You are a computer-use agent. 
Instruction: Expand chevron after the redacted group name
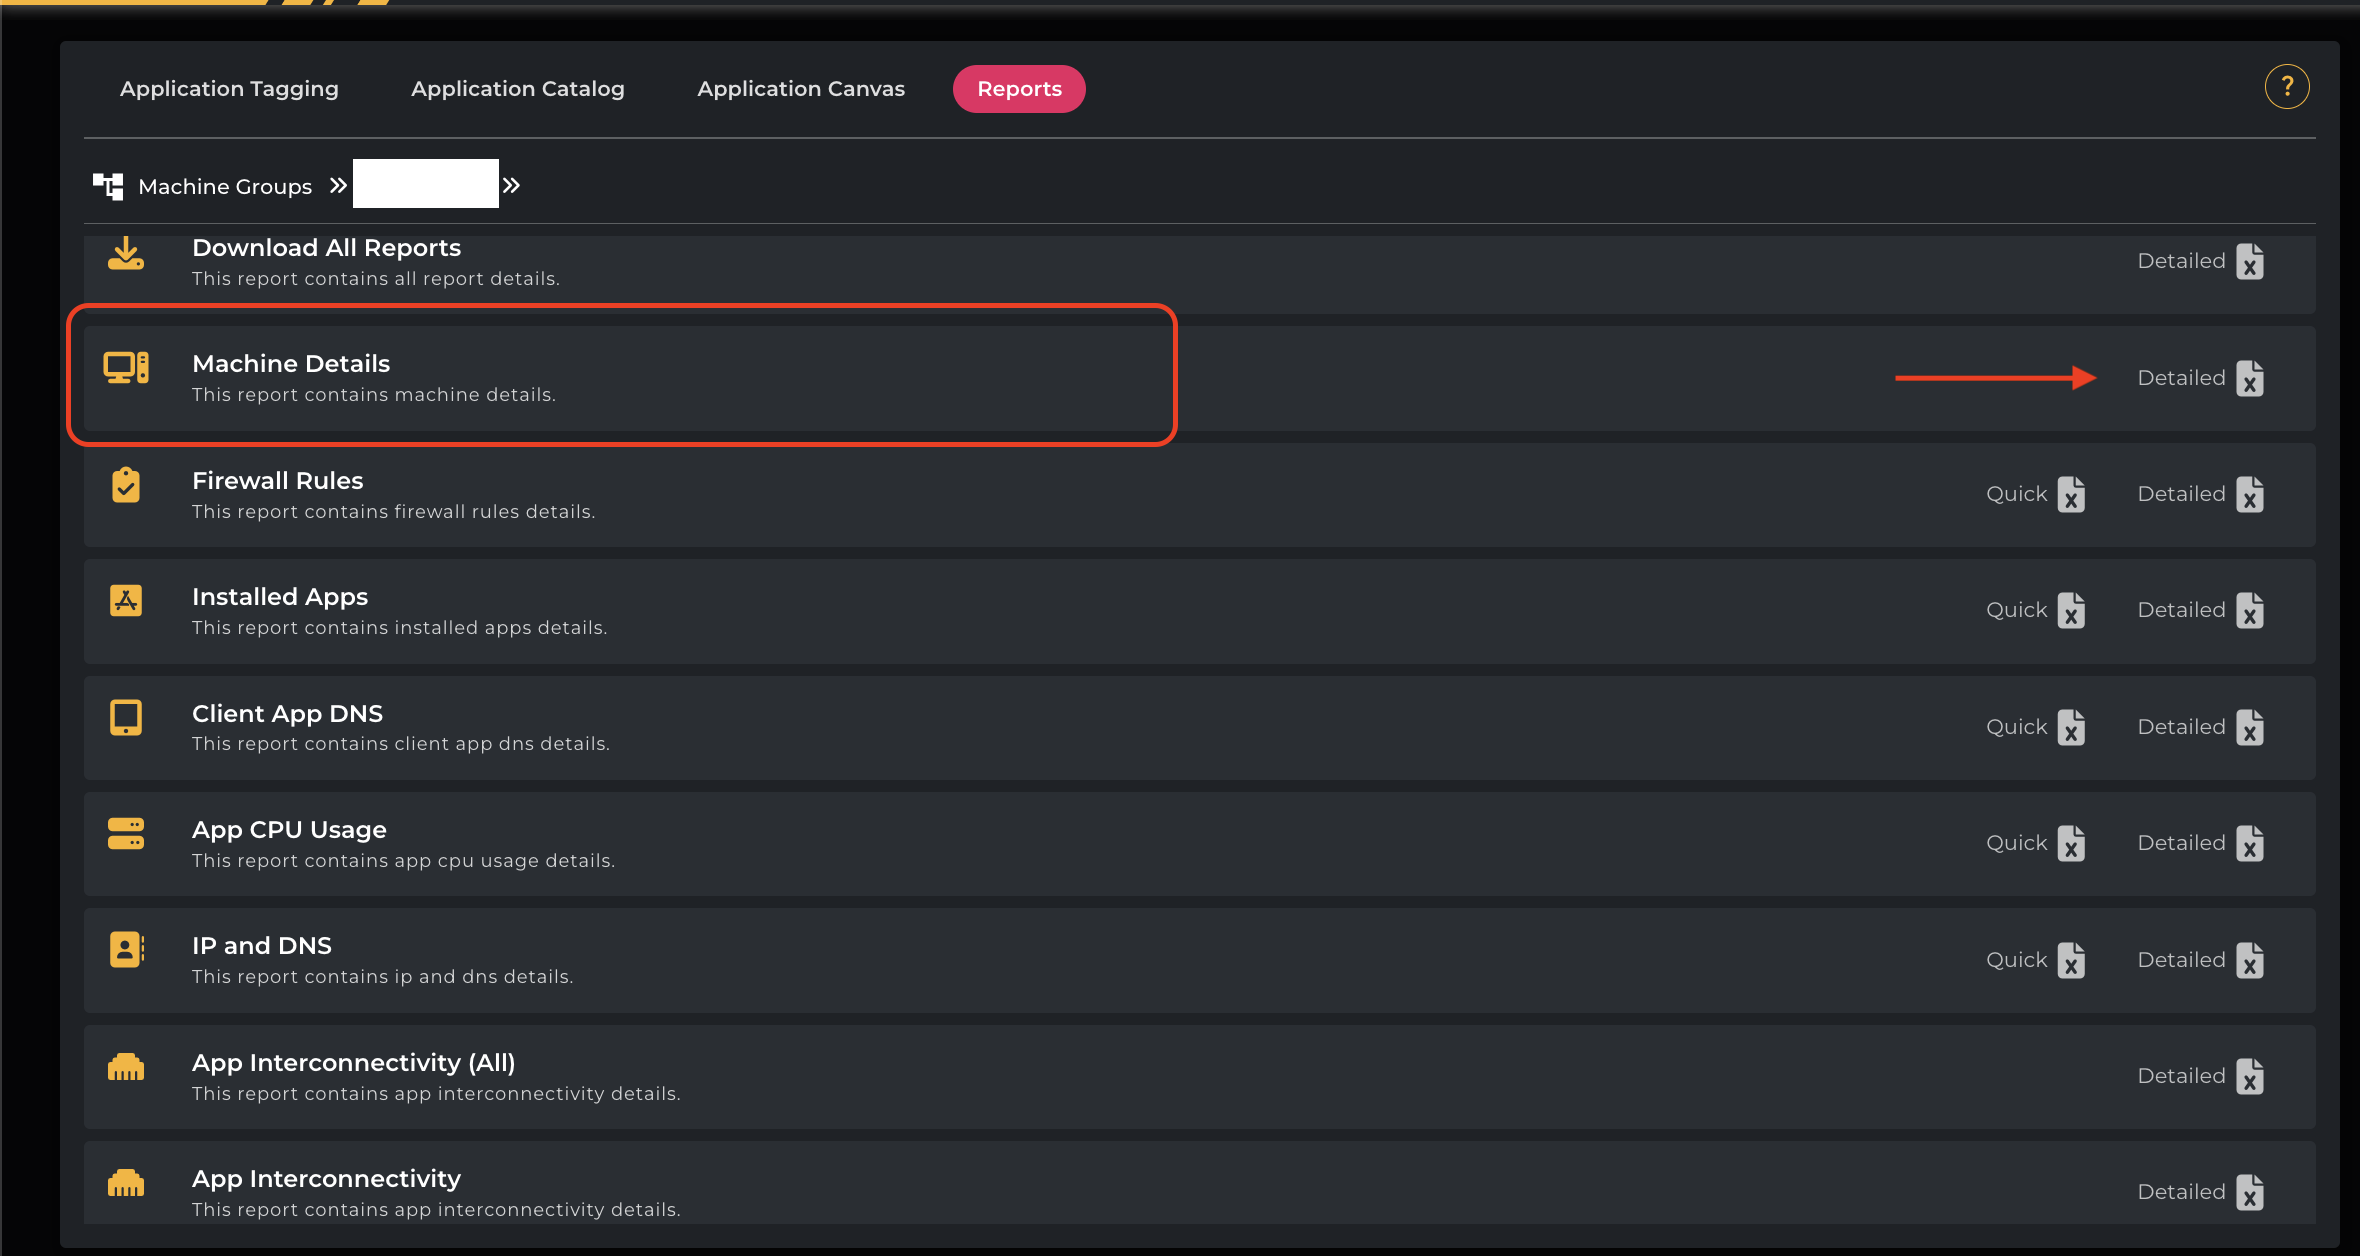(511, 186)
